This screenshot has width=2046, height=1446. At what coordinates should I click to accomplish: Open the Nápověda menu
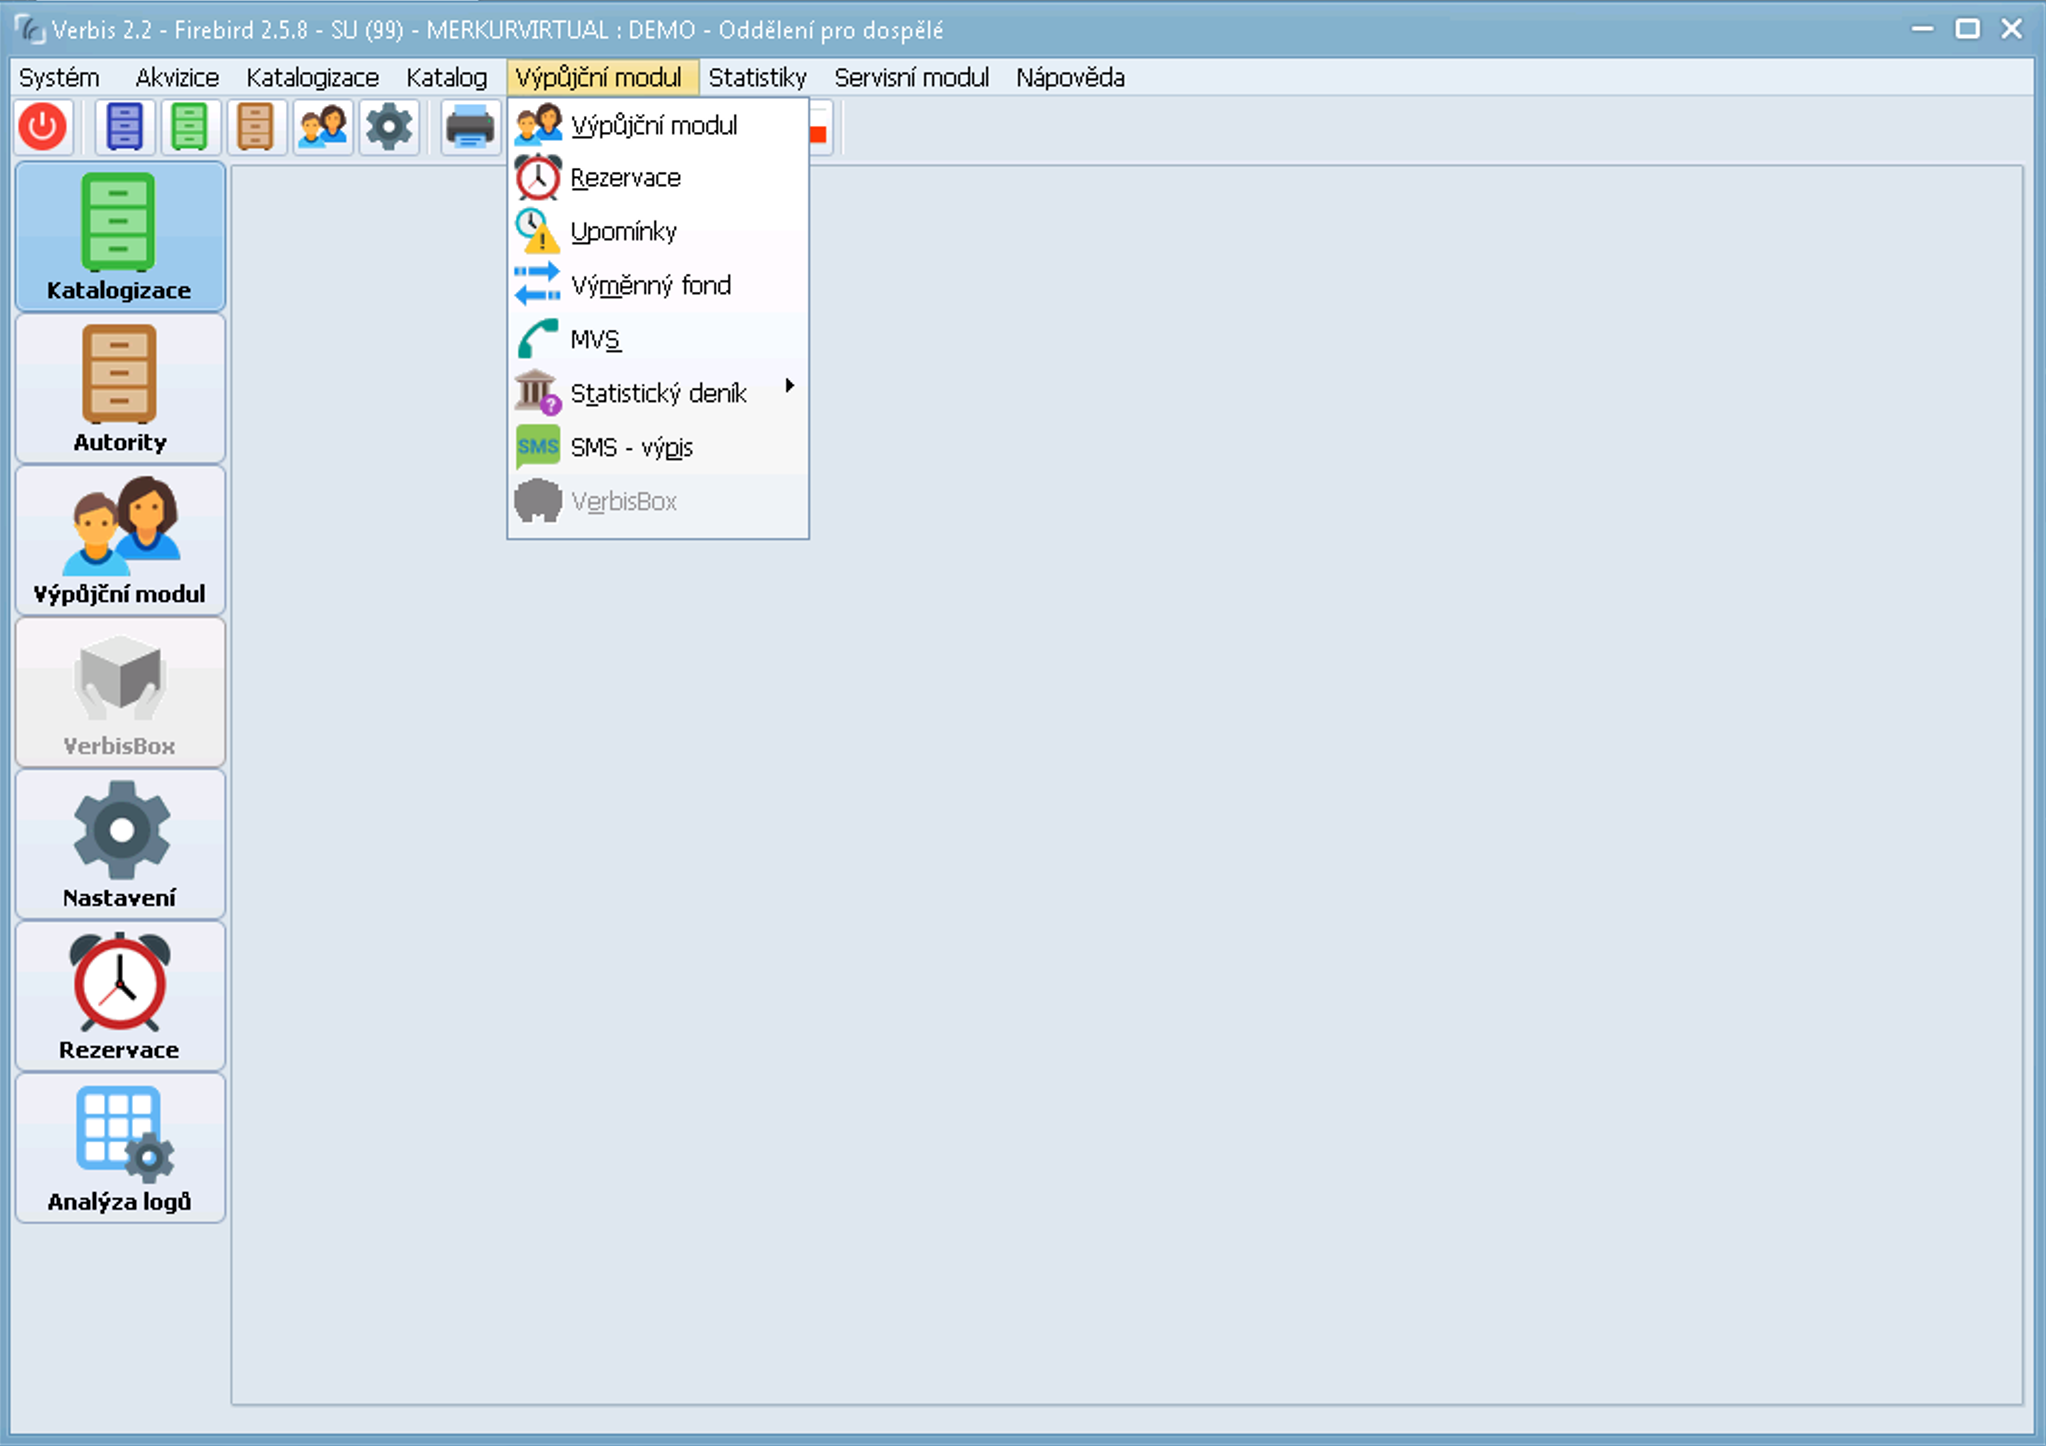1070,78
